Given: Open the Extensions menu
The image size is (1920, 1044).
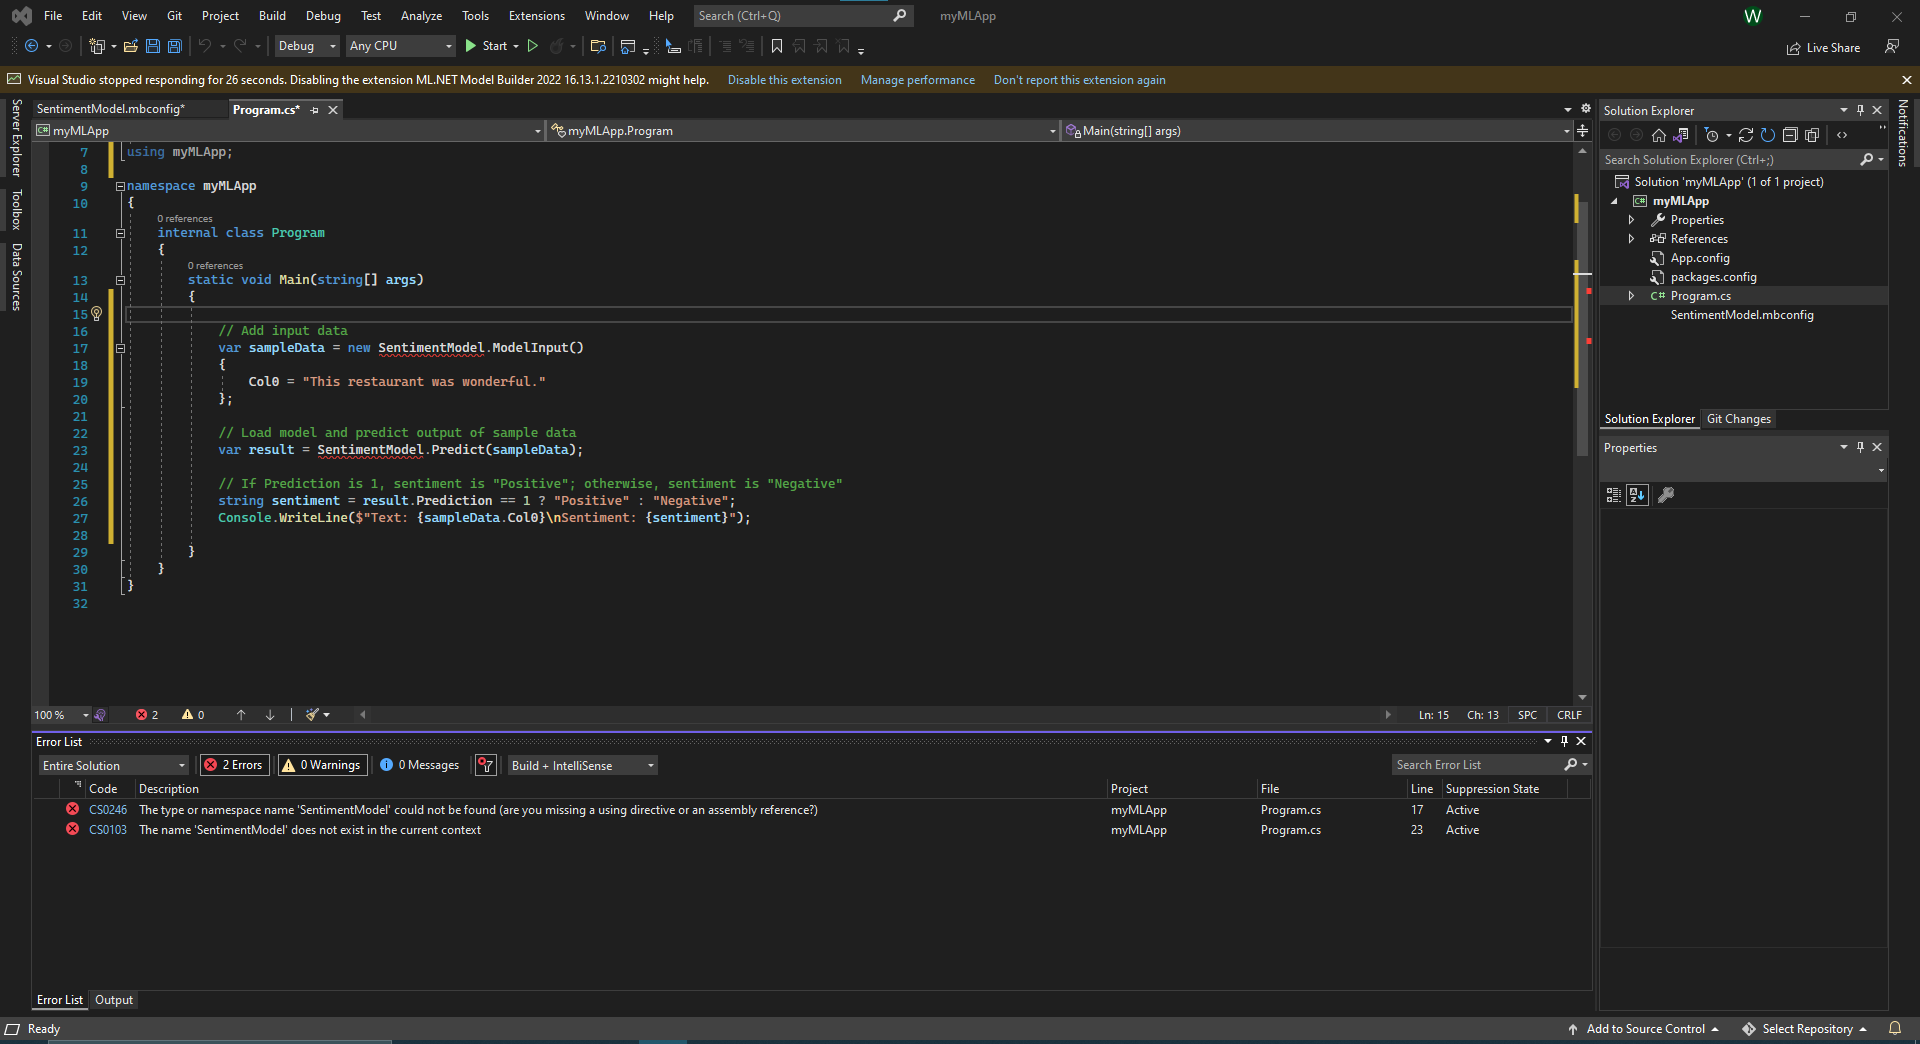Looking at the screenshot, I should (x=536, y=15).
